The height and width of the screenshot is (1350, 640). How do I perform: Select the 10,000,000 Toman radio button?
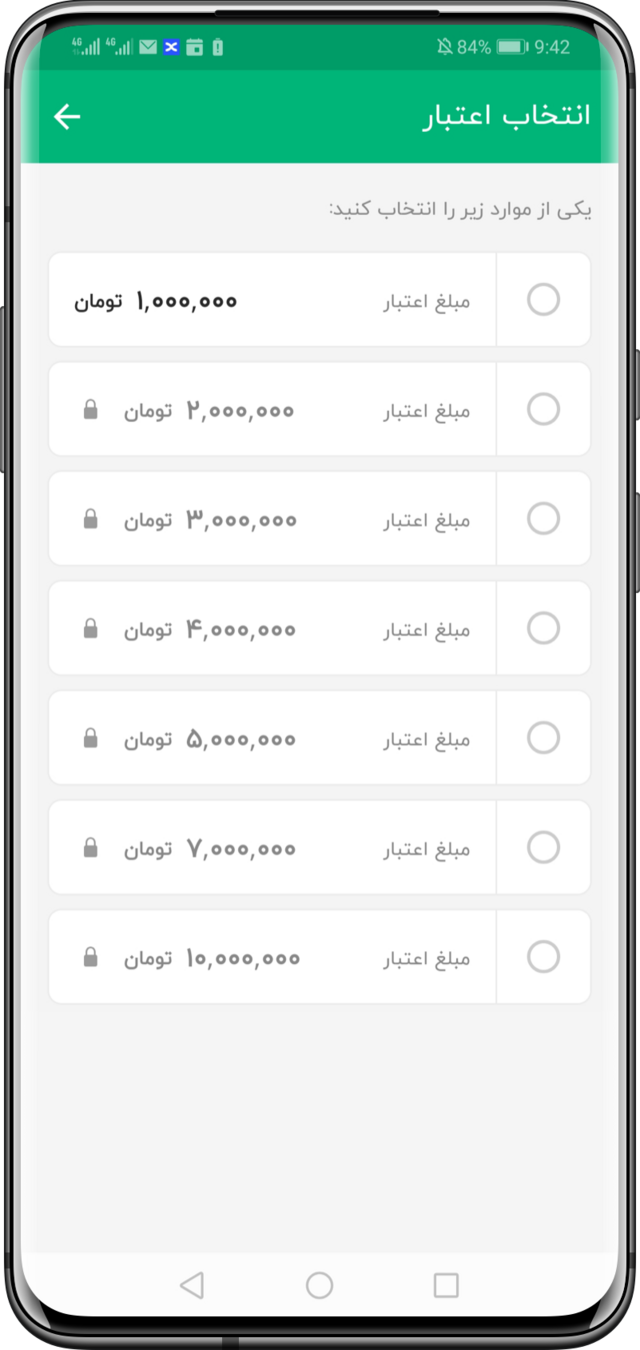[x=543, y=957]
